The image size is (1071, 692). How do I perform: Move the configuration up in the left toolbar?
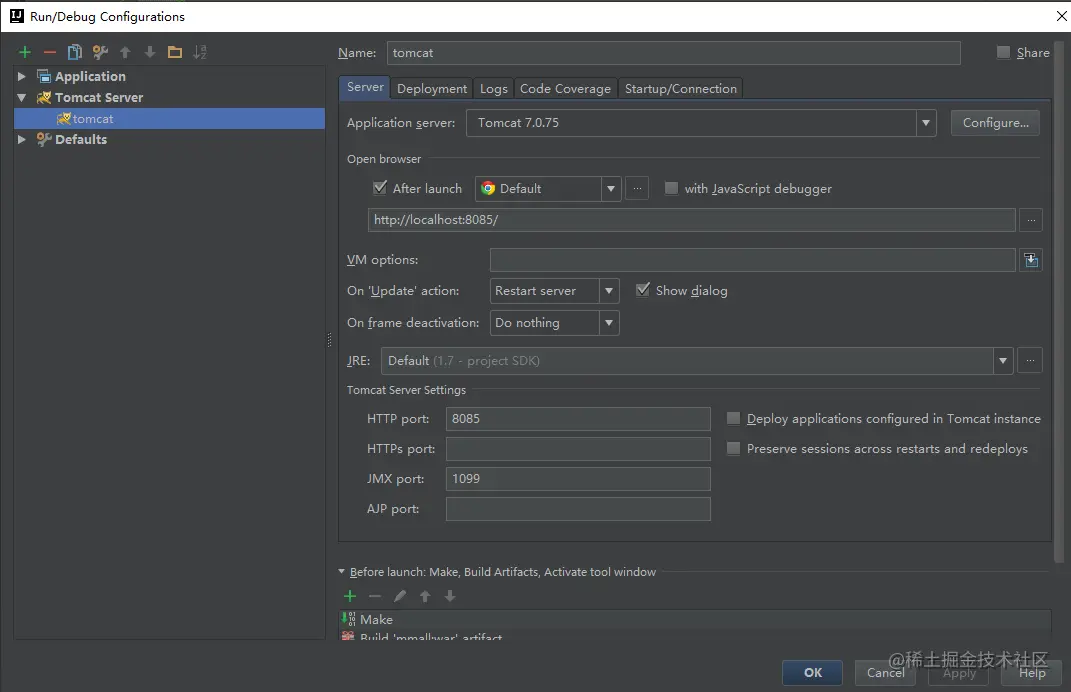coord(125,52)
